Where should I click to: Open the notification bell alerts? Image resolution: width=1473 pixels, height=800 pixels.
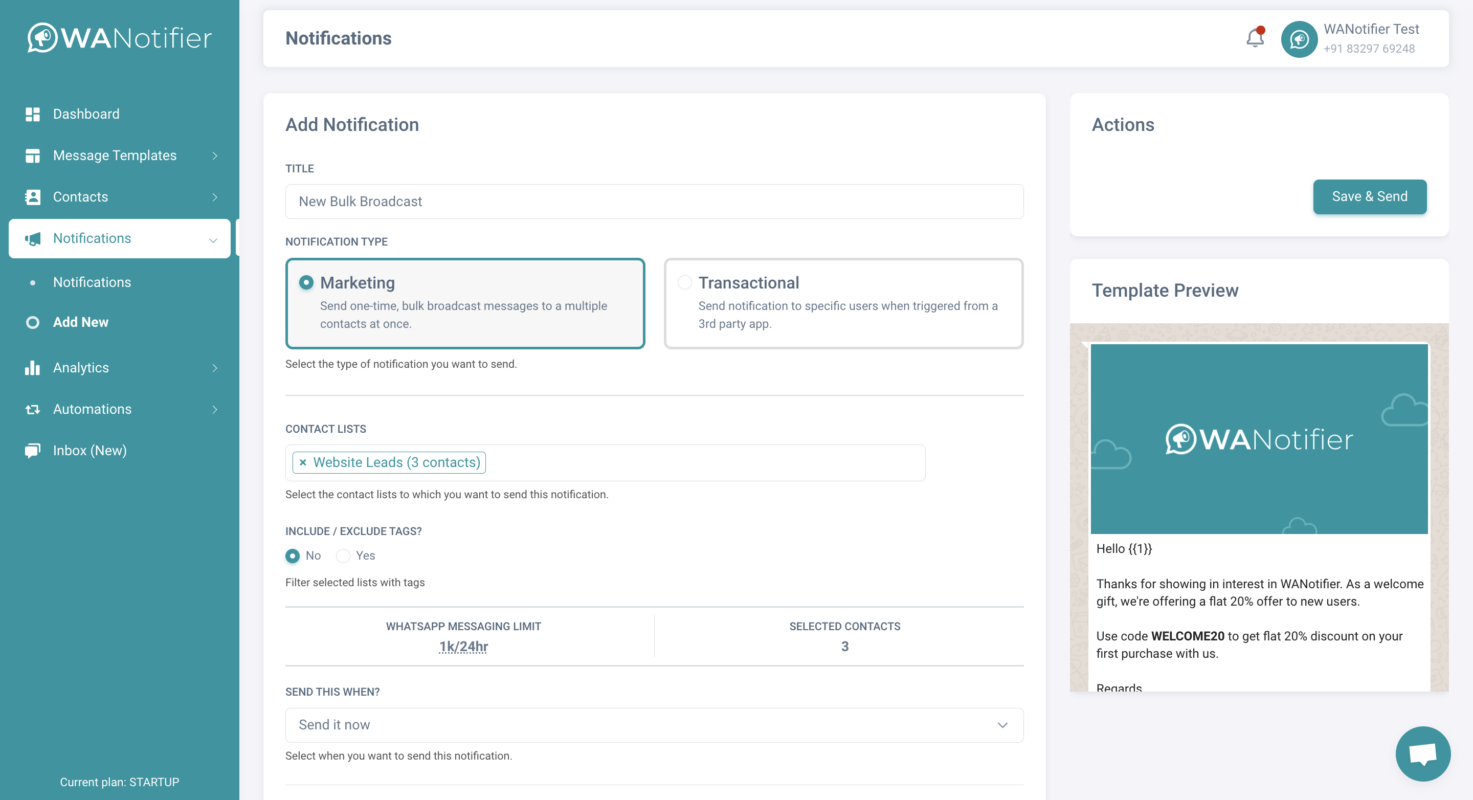click(1255, 38)
